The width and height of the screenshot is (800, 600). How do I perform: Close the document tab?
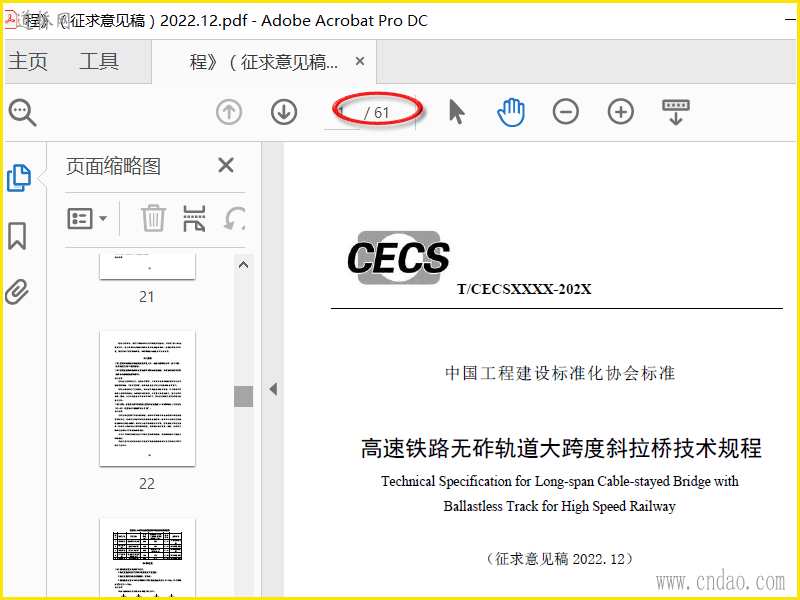360,61
